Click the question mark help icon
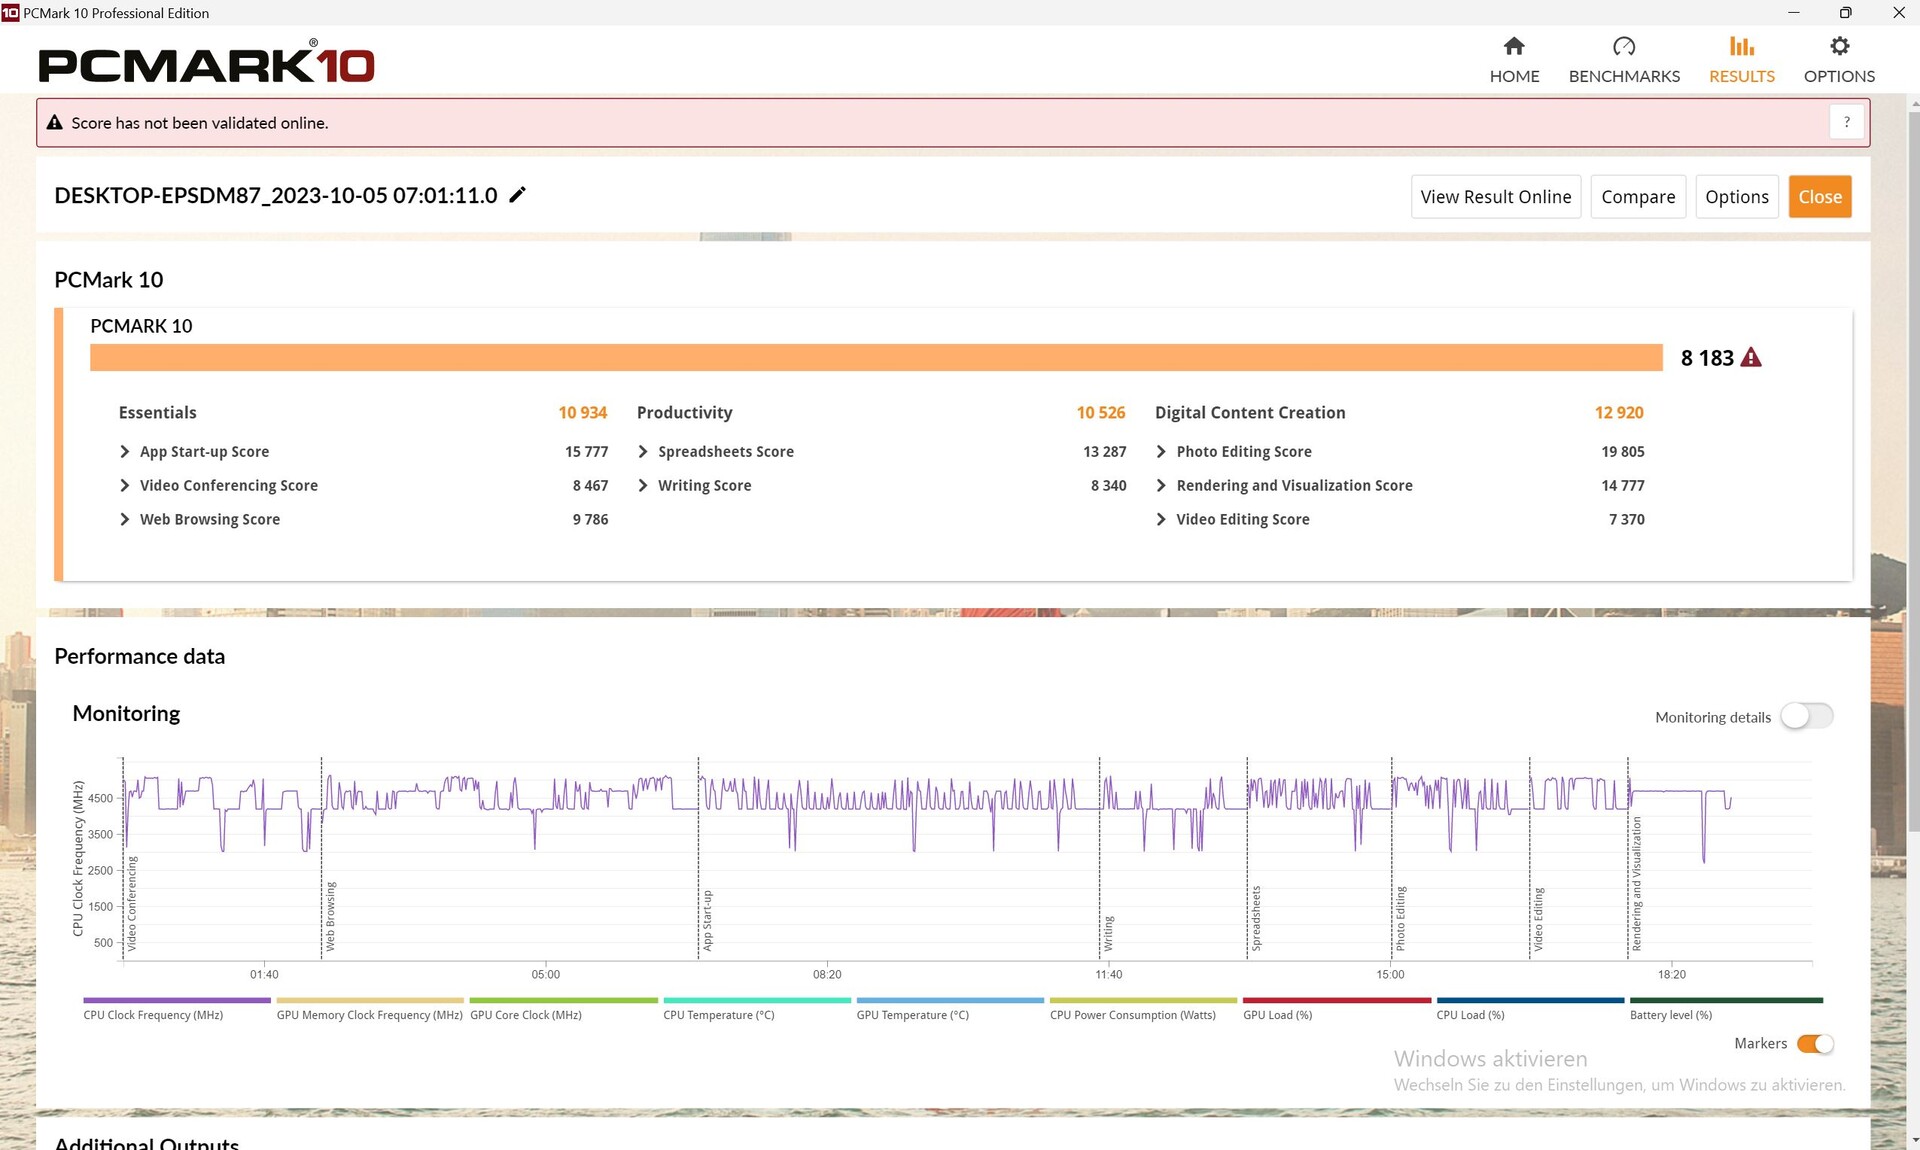This screenshot has height=1150, width=1920. [x=1846, y=122]
